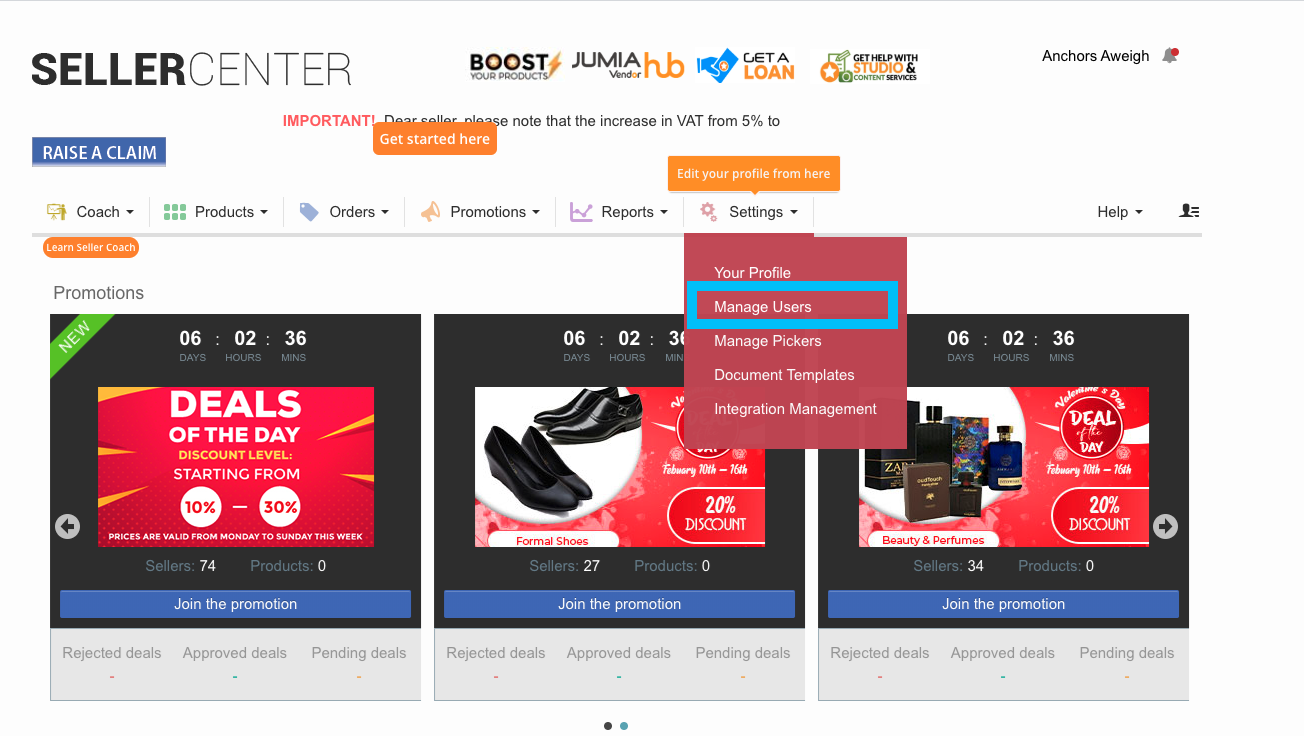Image resolution: width=1304 pixels, height=736 pixels.
Task: Join the Beauty & Perfumes promotion
Action: coord(1003,604)
